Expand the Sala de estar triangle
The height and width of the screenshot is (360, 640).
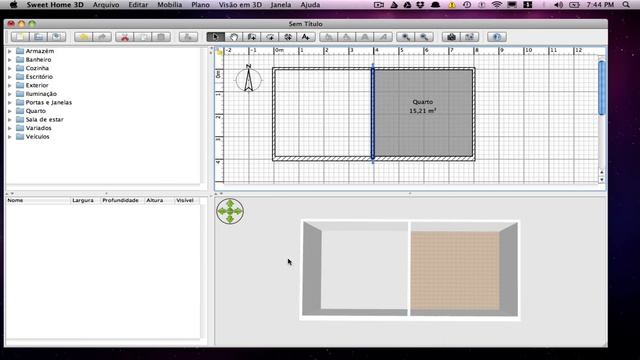pyautogui.click(x=10, y=120)
